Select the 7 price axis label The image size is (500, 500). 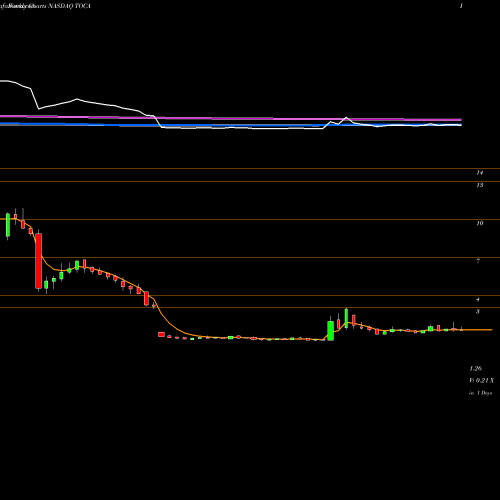[x=478, y=261]
